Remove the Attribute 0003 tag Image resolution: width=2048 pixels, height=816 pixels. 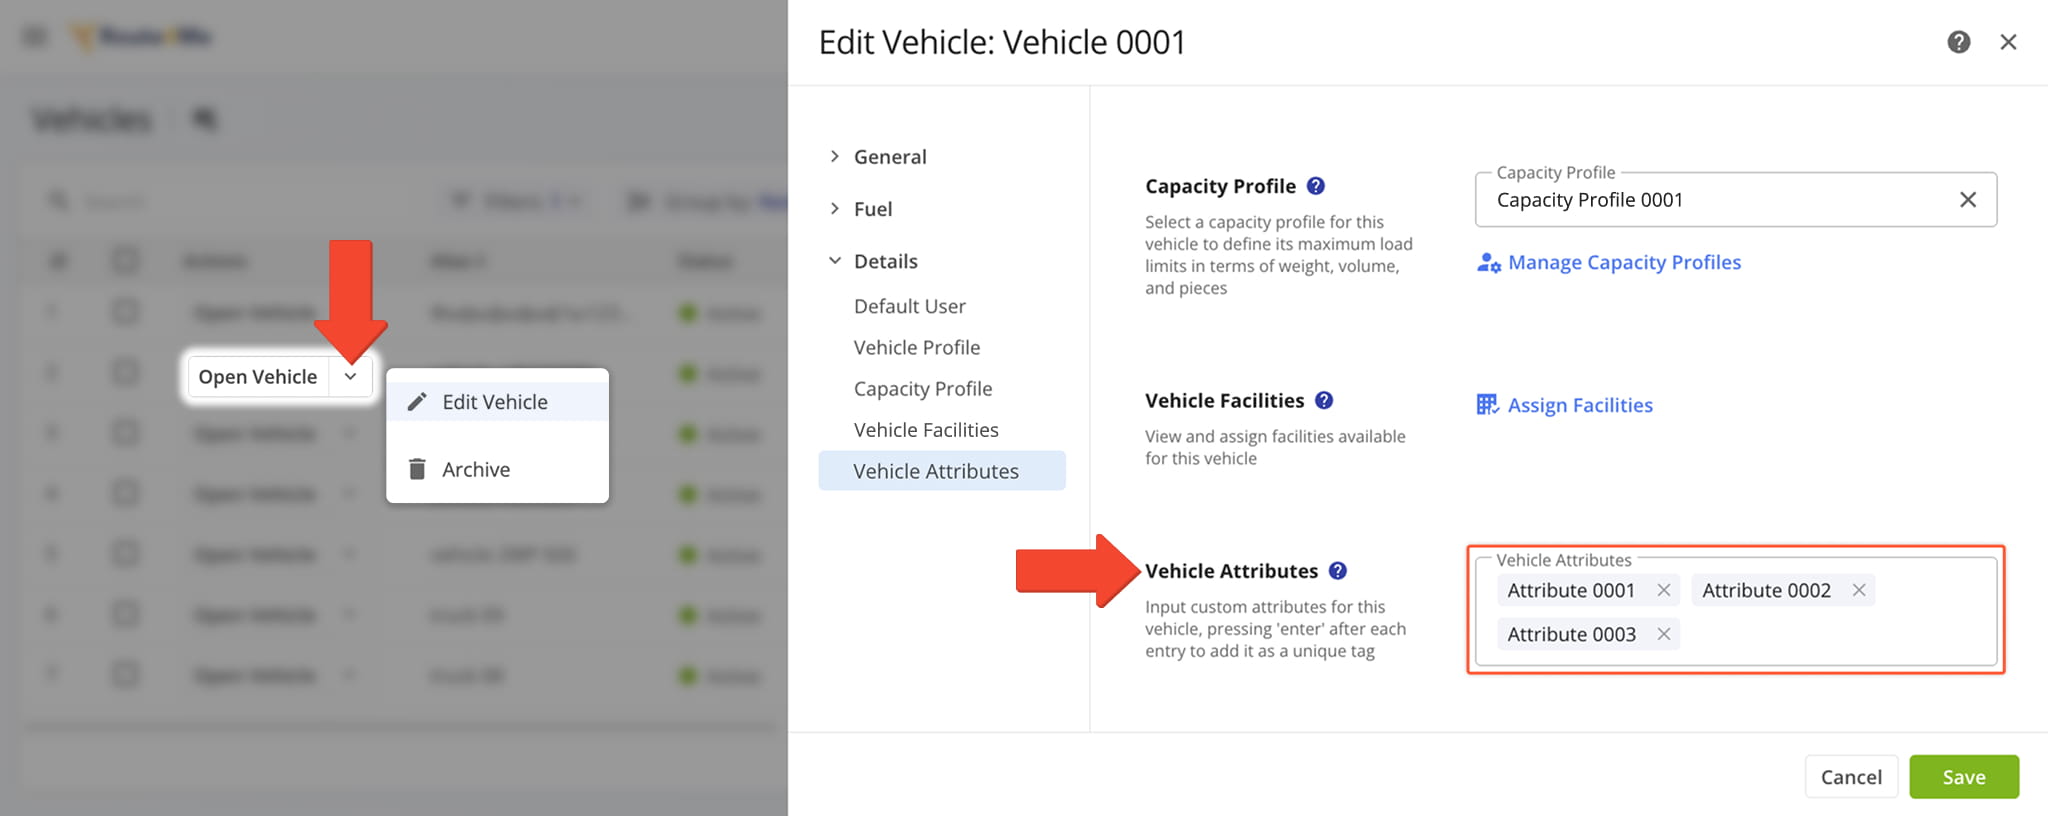coord(1664,634)
